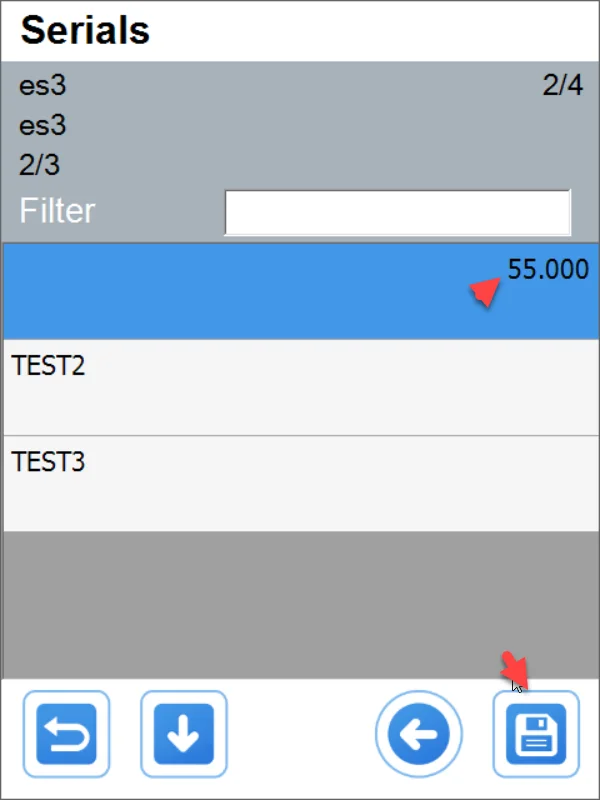Click the top es3 label beside 2/4
Screen dimensions: 600x800
pos(42,86)
